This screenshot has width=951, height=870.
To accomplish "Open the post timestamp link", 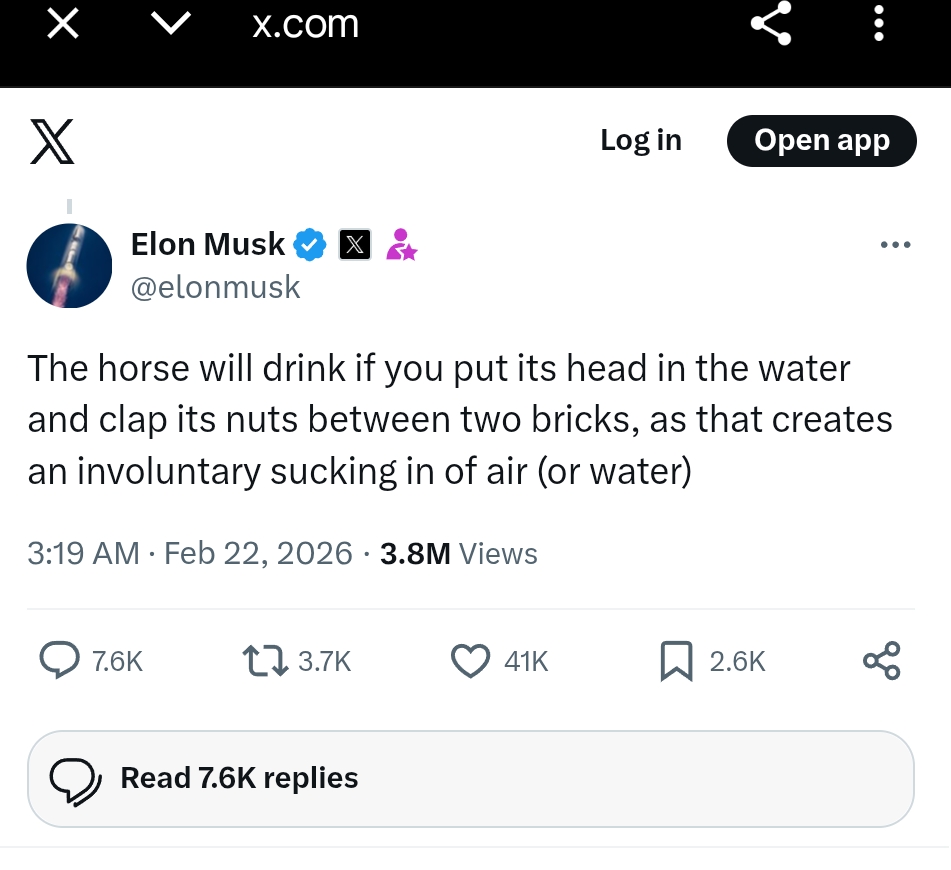I will tap(190, 553).
